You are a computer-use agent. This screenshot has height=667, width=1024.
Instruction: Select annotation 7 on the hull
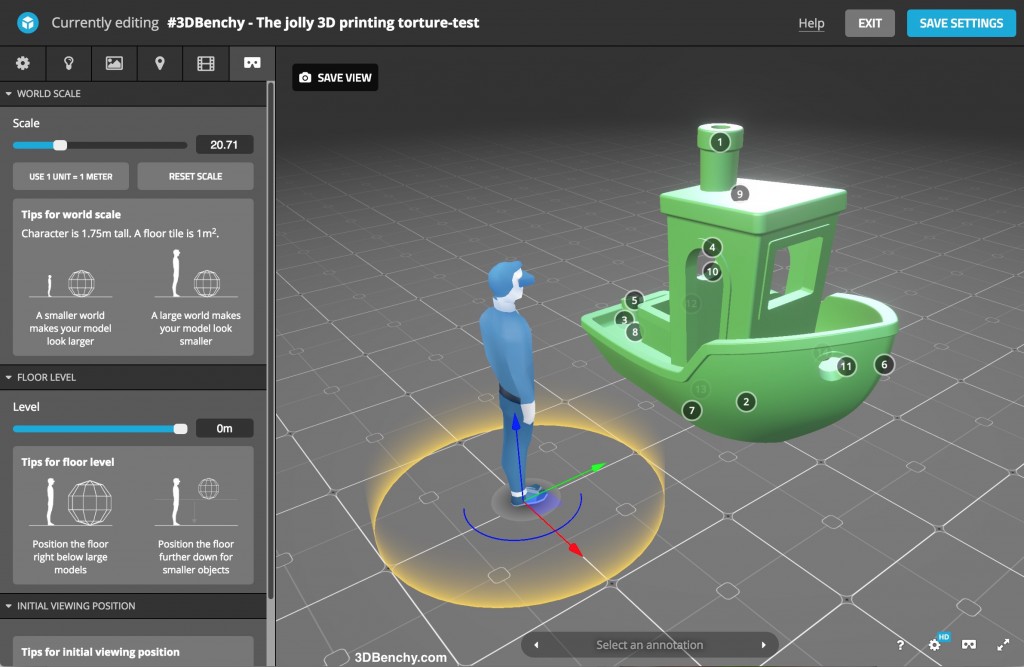click(x=692, y=410)
